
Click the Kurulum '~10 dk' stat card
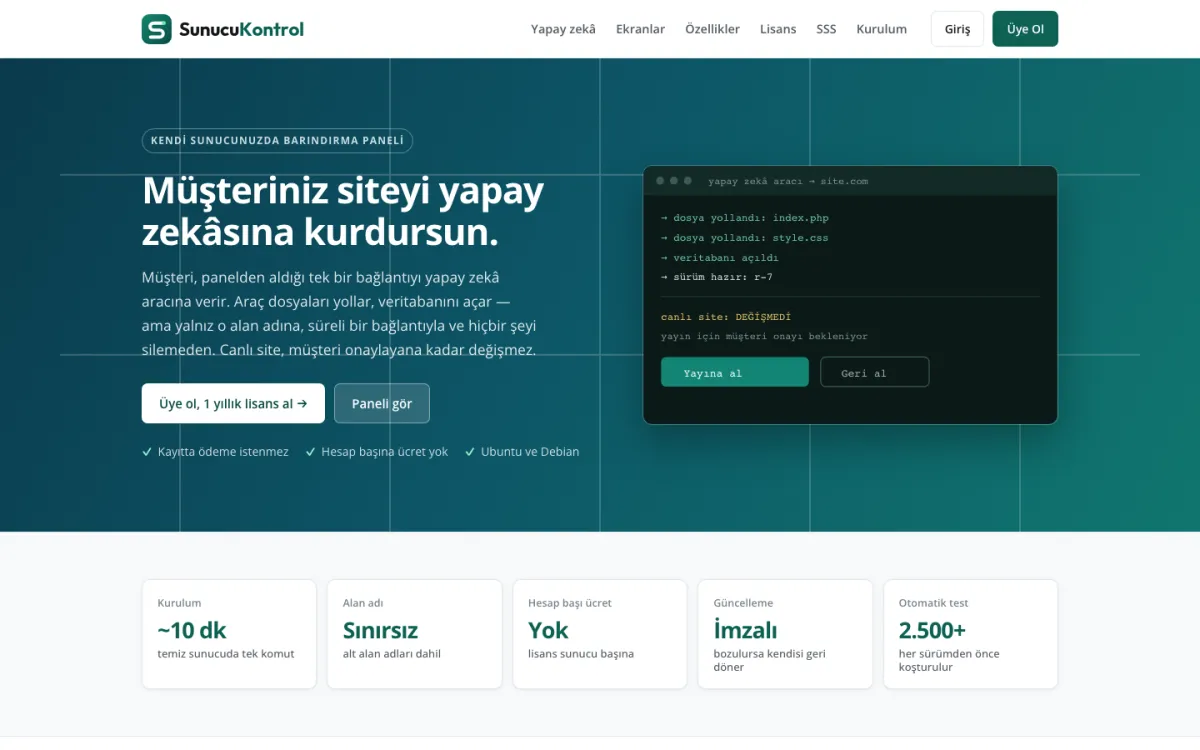tap(229, 634)
